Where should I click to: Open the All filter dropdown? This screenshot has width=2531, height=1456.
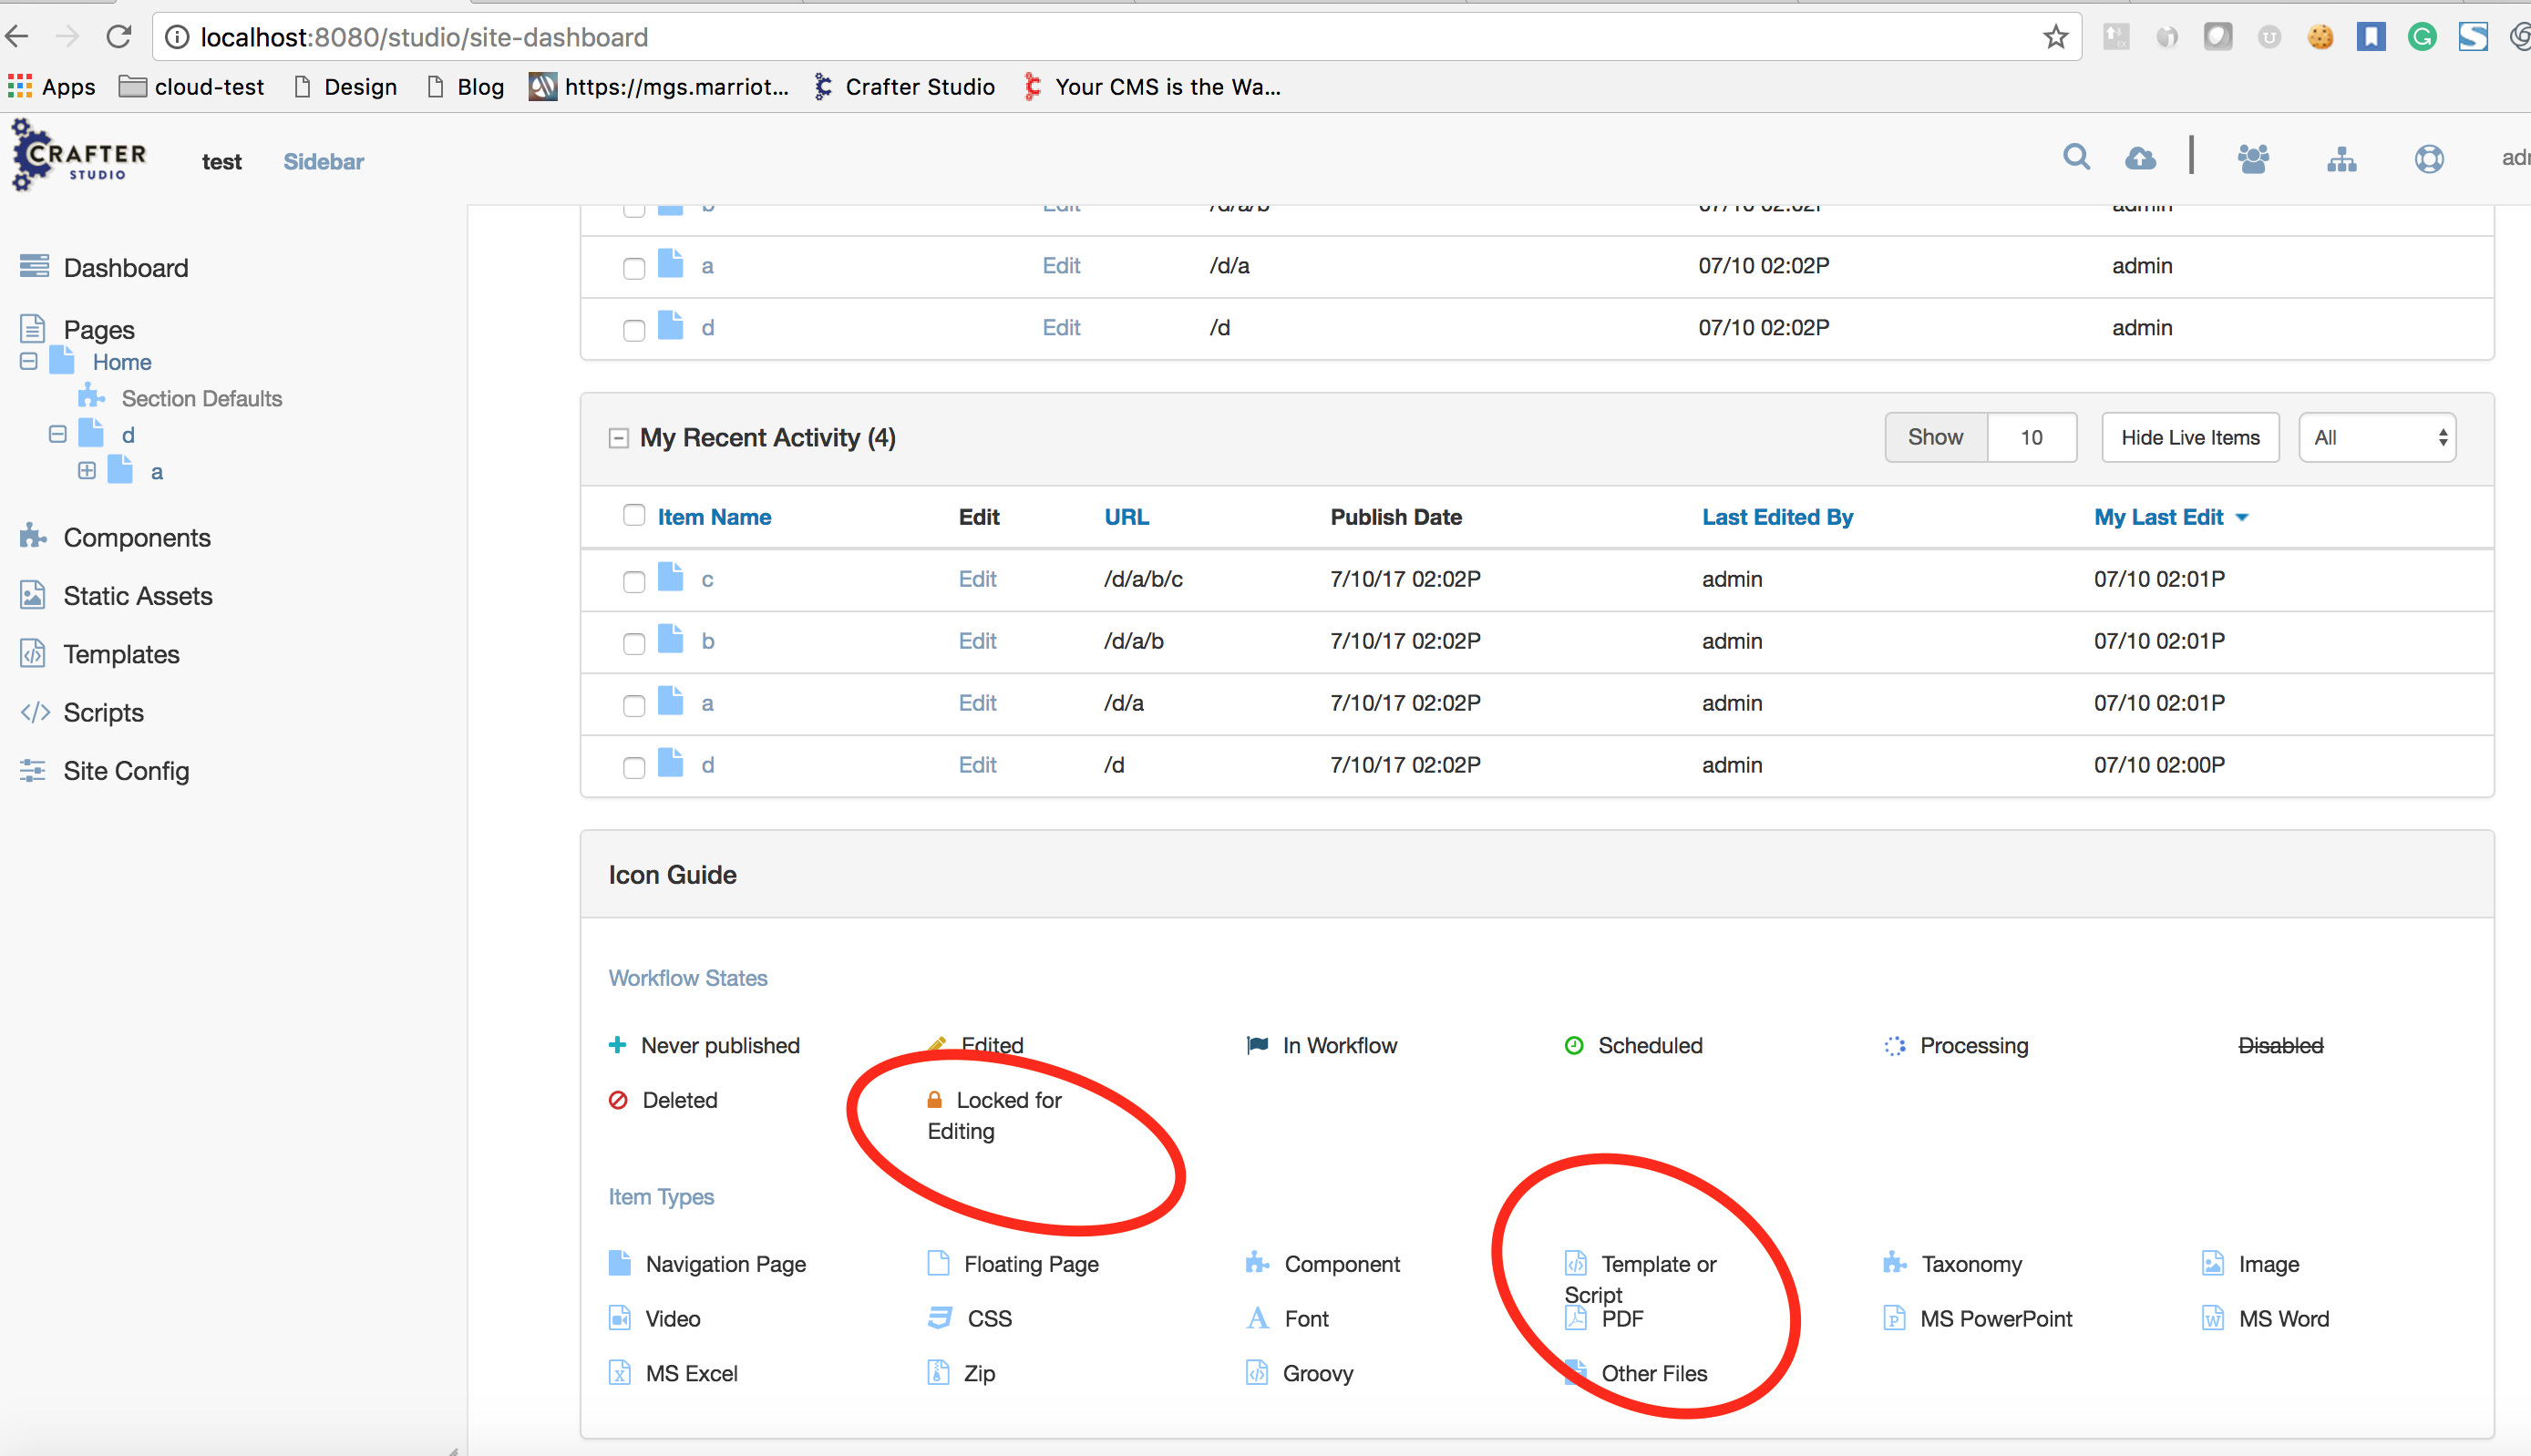click(2377, 438)
